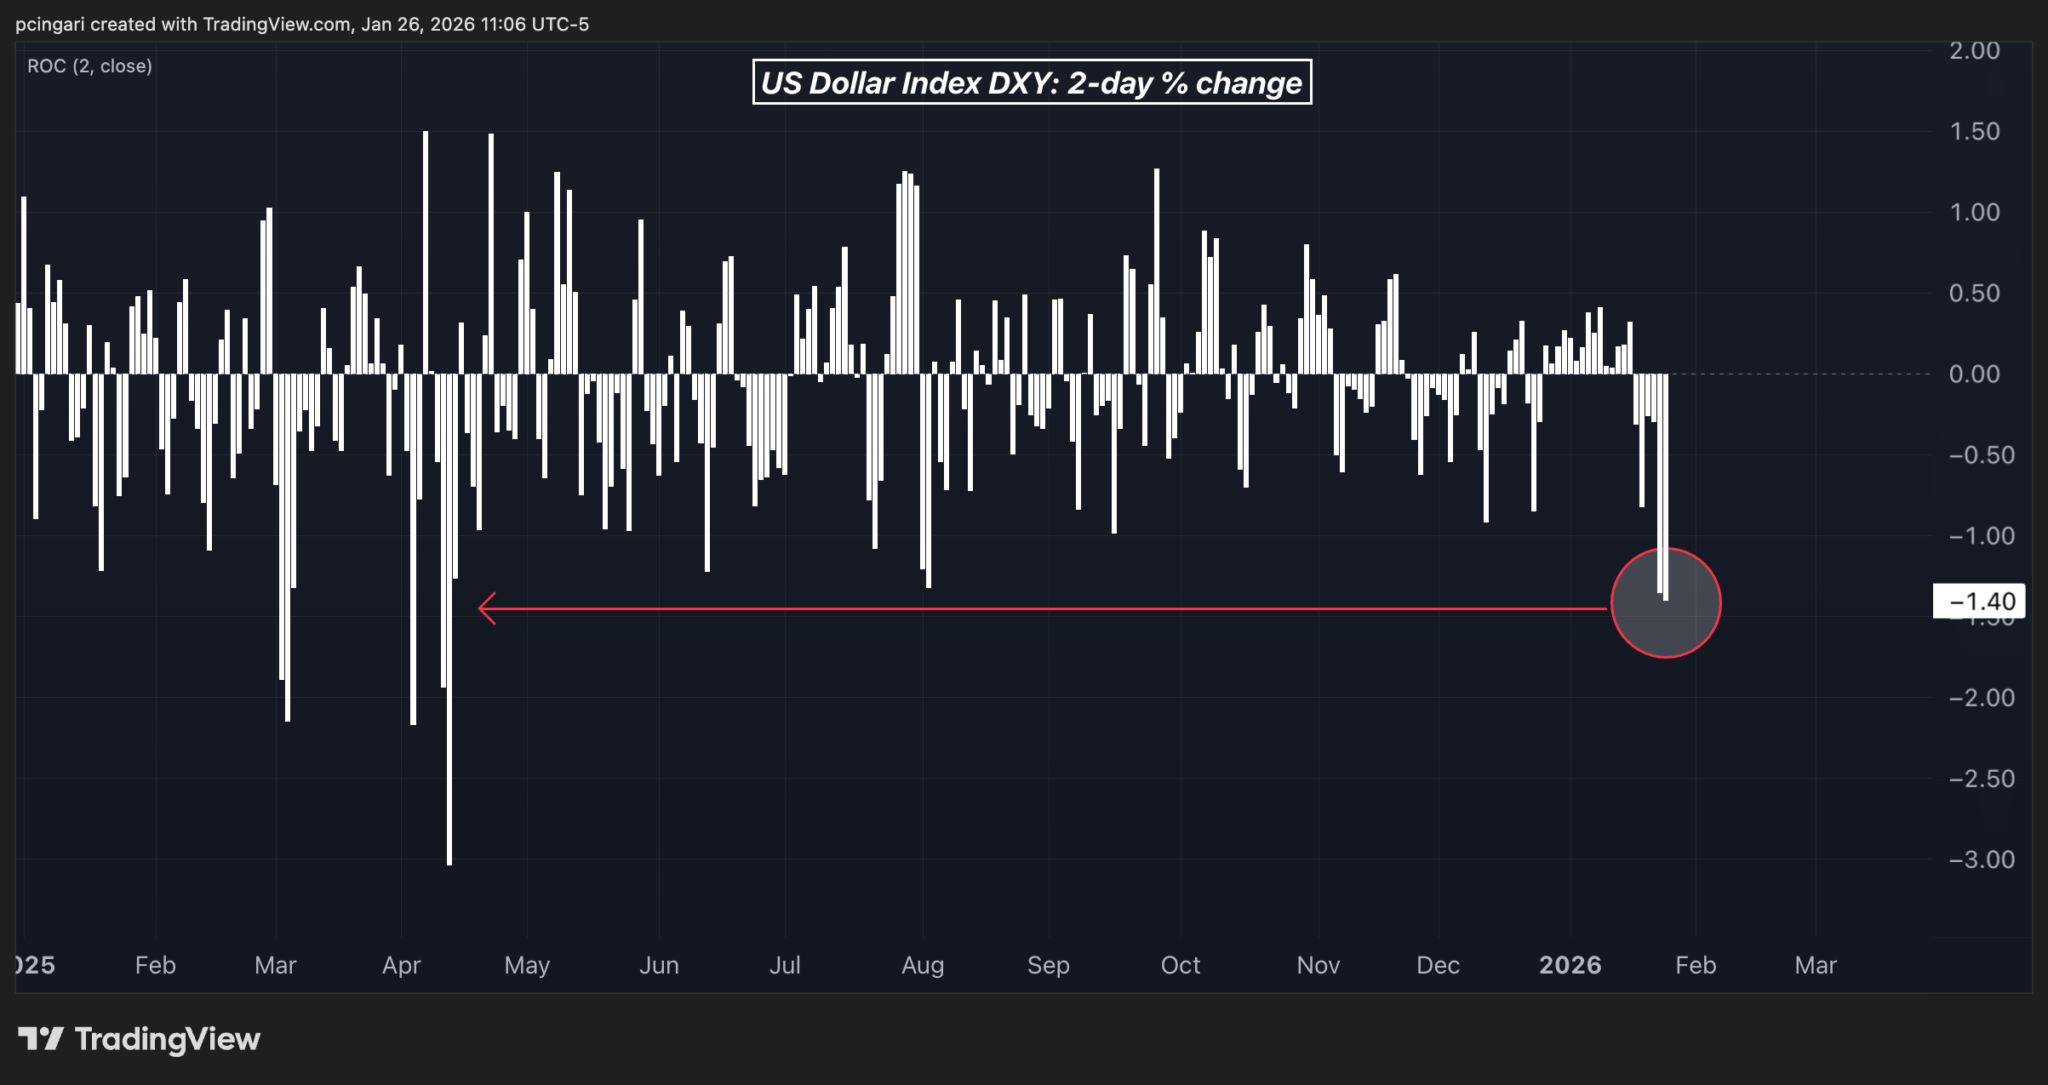Click the tall positive bar near early April
Image resolution: width=2048 pixels, height=1085 pixels.
pyautogui.click(x=424, y=250)
